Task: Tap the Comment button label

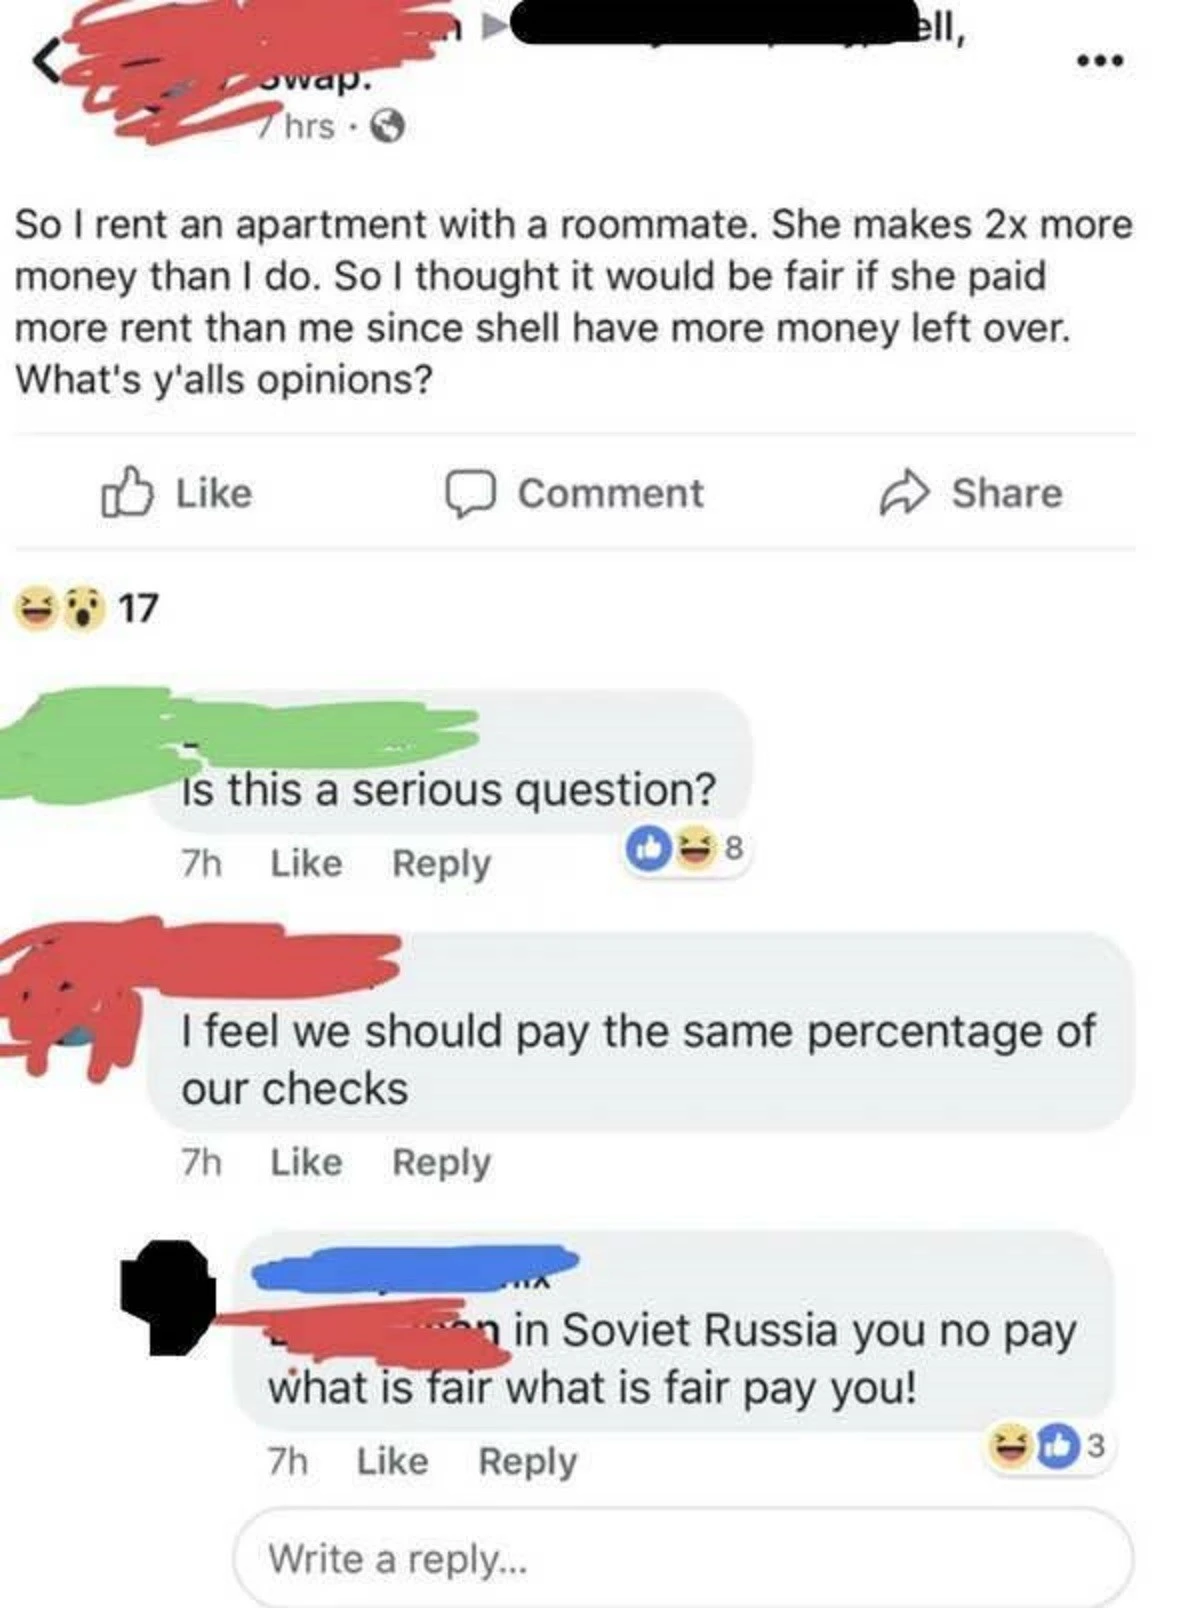Action: [610, 493]
